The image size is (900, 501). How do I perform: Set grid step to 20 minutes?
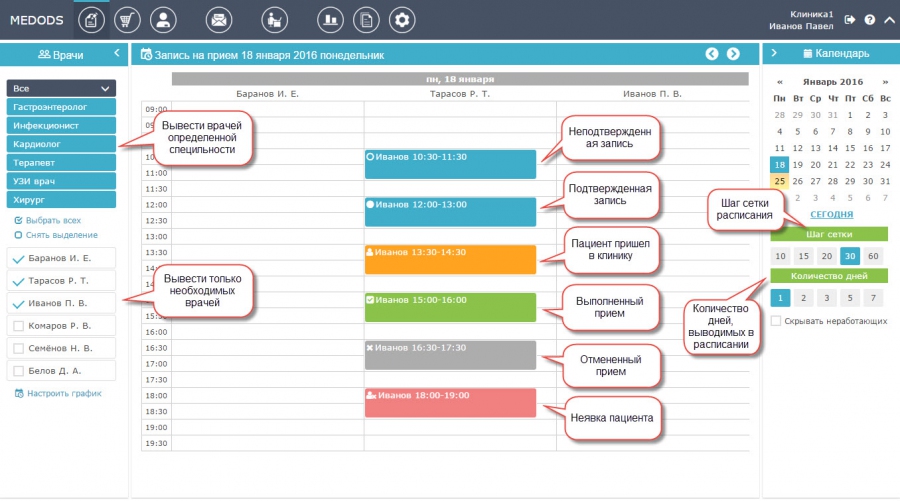pyautogui.click(x=827, y=256)
